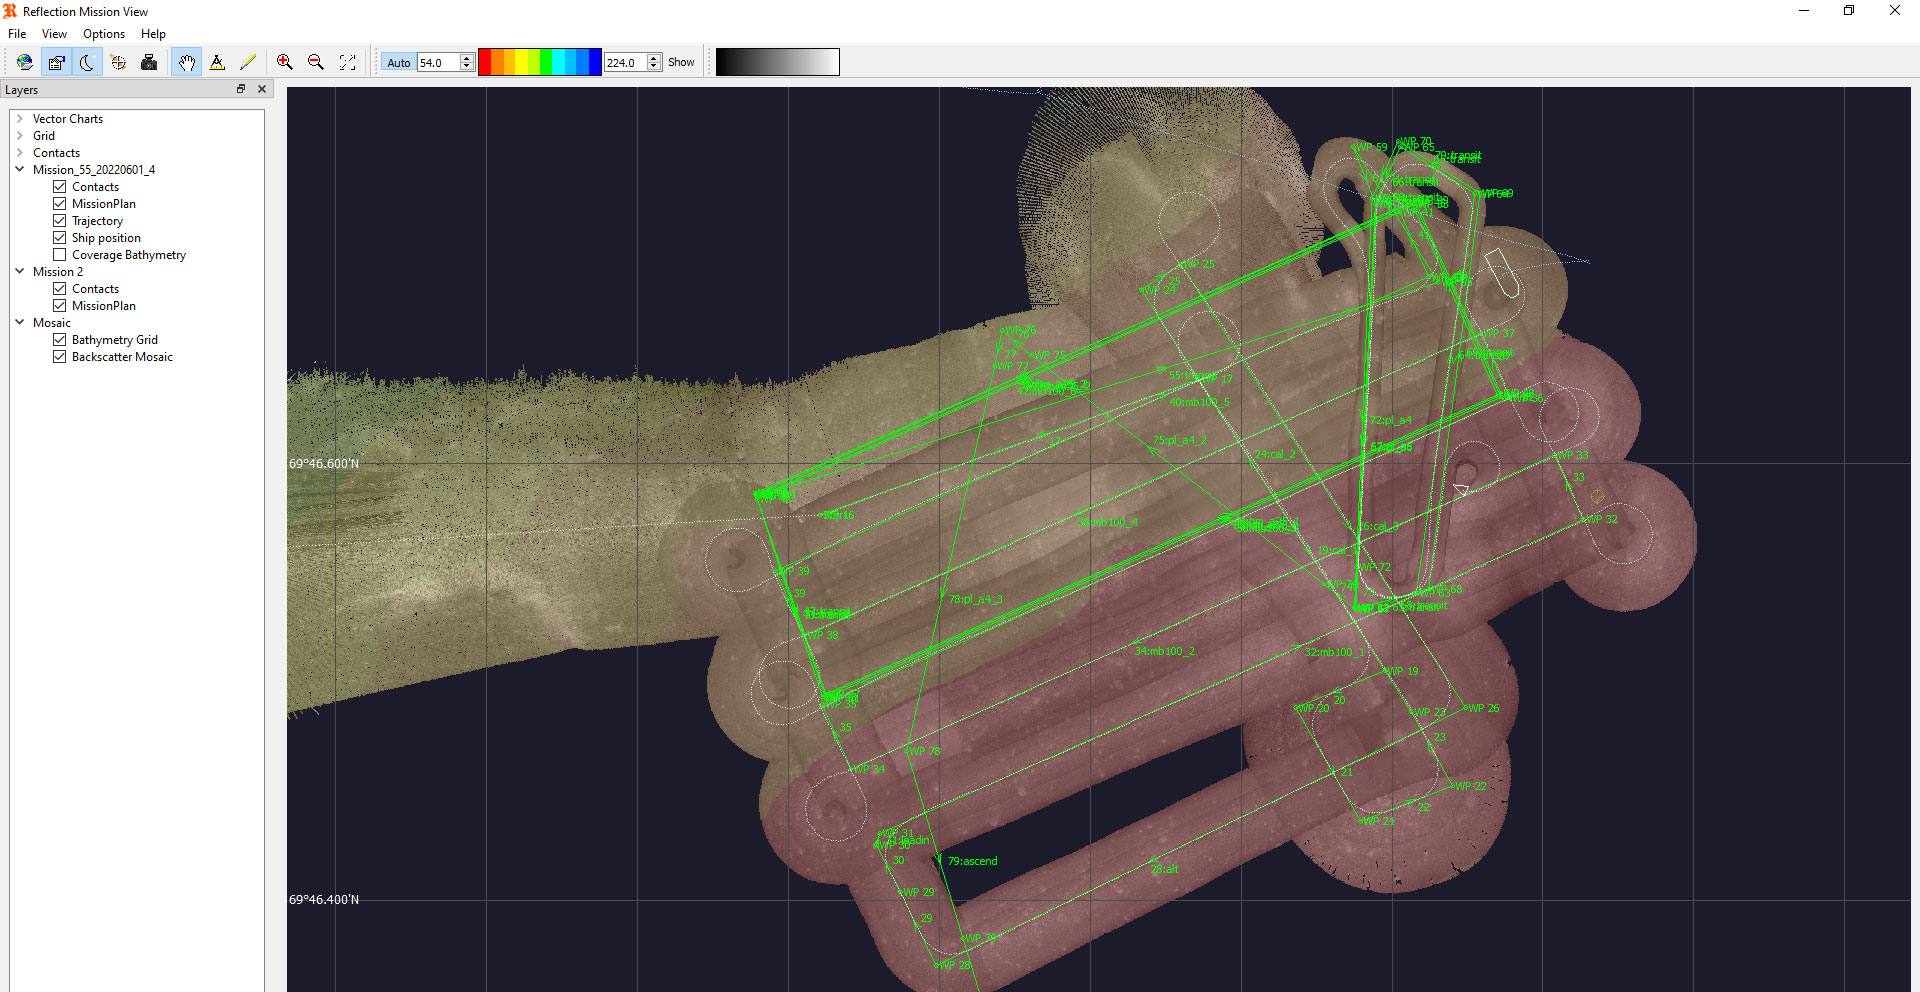
Task: Uncheck the Backscatter Mosaic checkbox
Action: pyautogui.click(x=60, y=357)
